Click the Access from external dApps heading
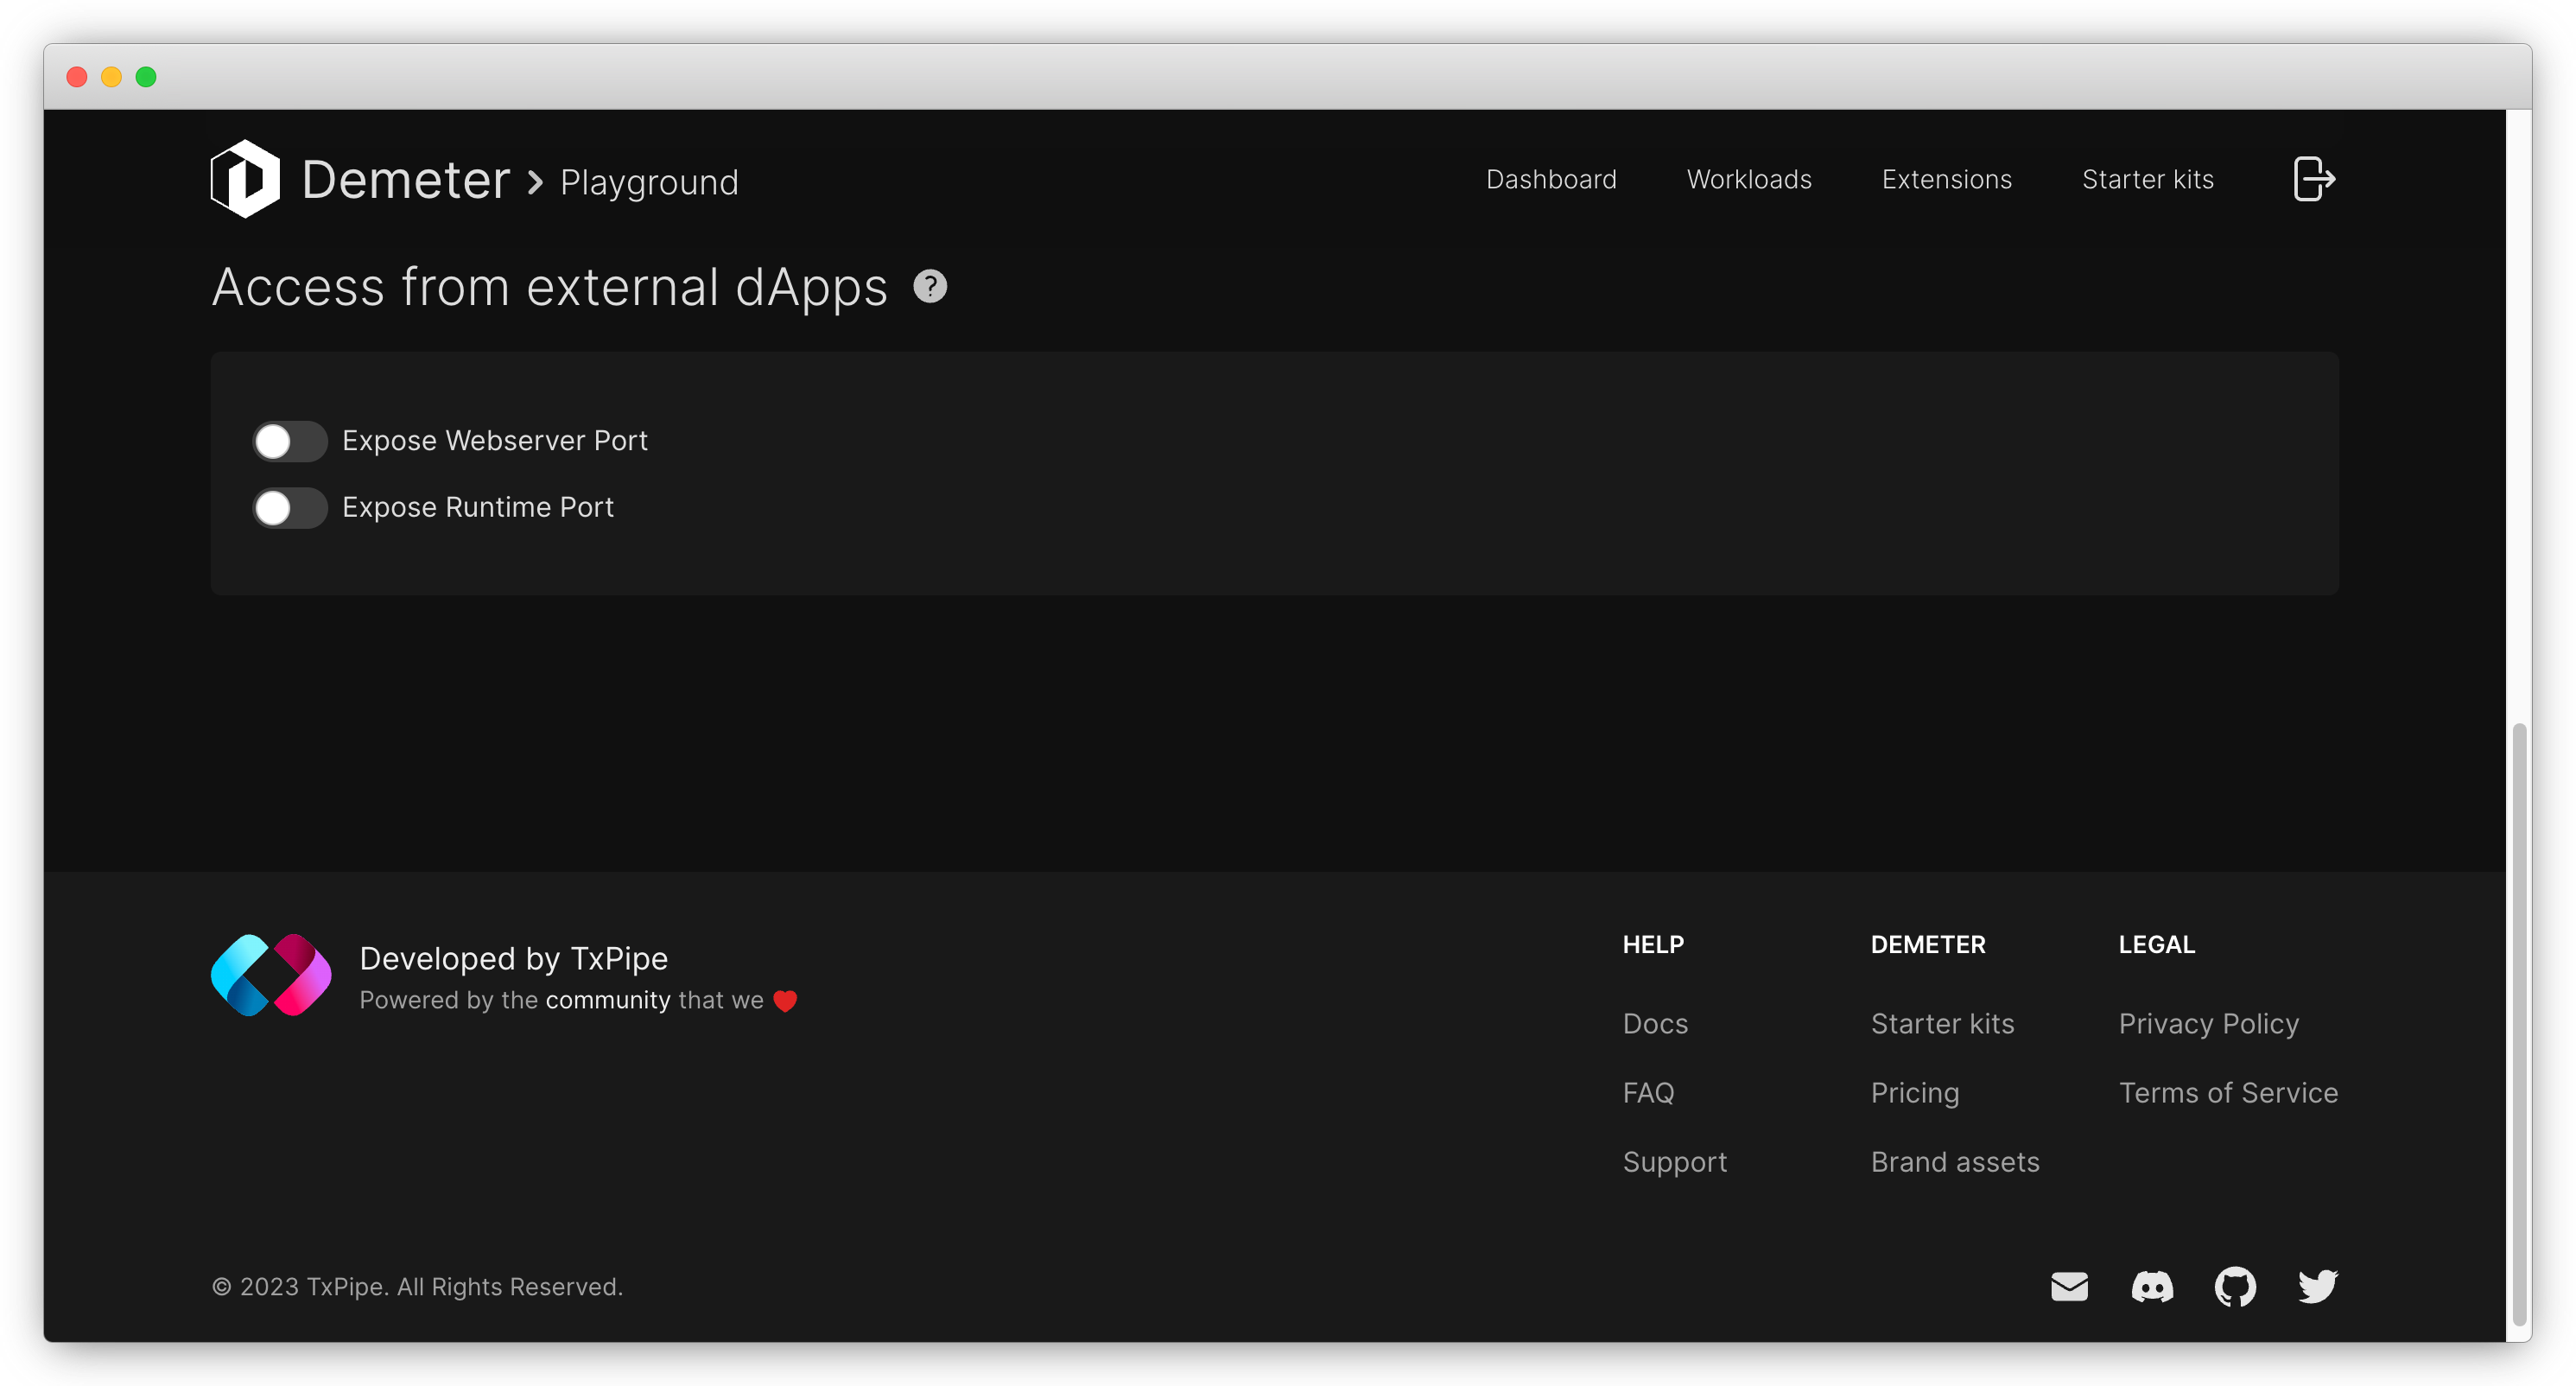Viewport: 2576px width, 1386px height. (x=550, y=288)
